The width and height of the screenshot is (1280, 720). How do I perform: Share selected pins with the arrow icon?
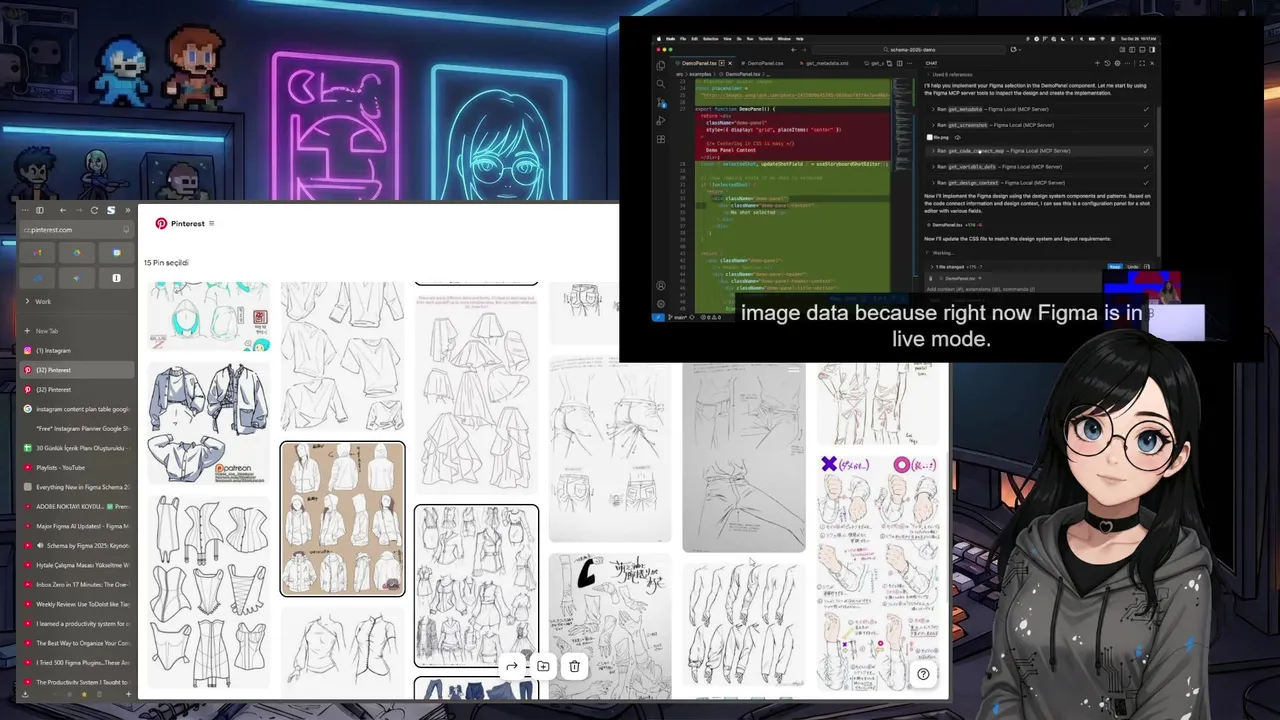[x=511, y=666]
